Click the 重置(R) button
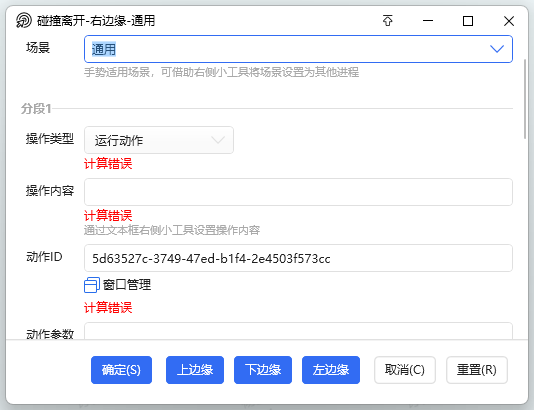534x410 pixels. coord(477,370)
